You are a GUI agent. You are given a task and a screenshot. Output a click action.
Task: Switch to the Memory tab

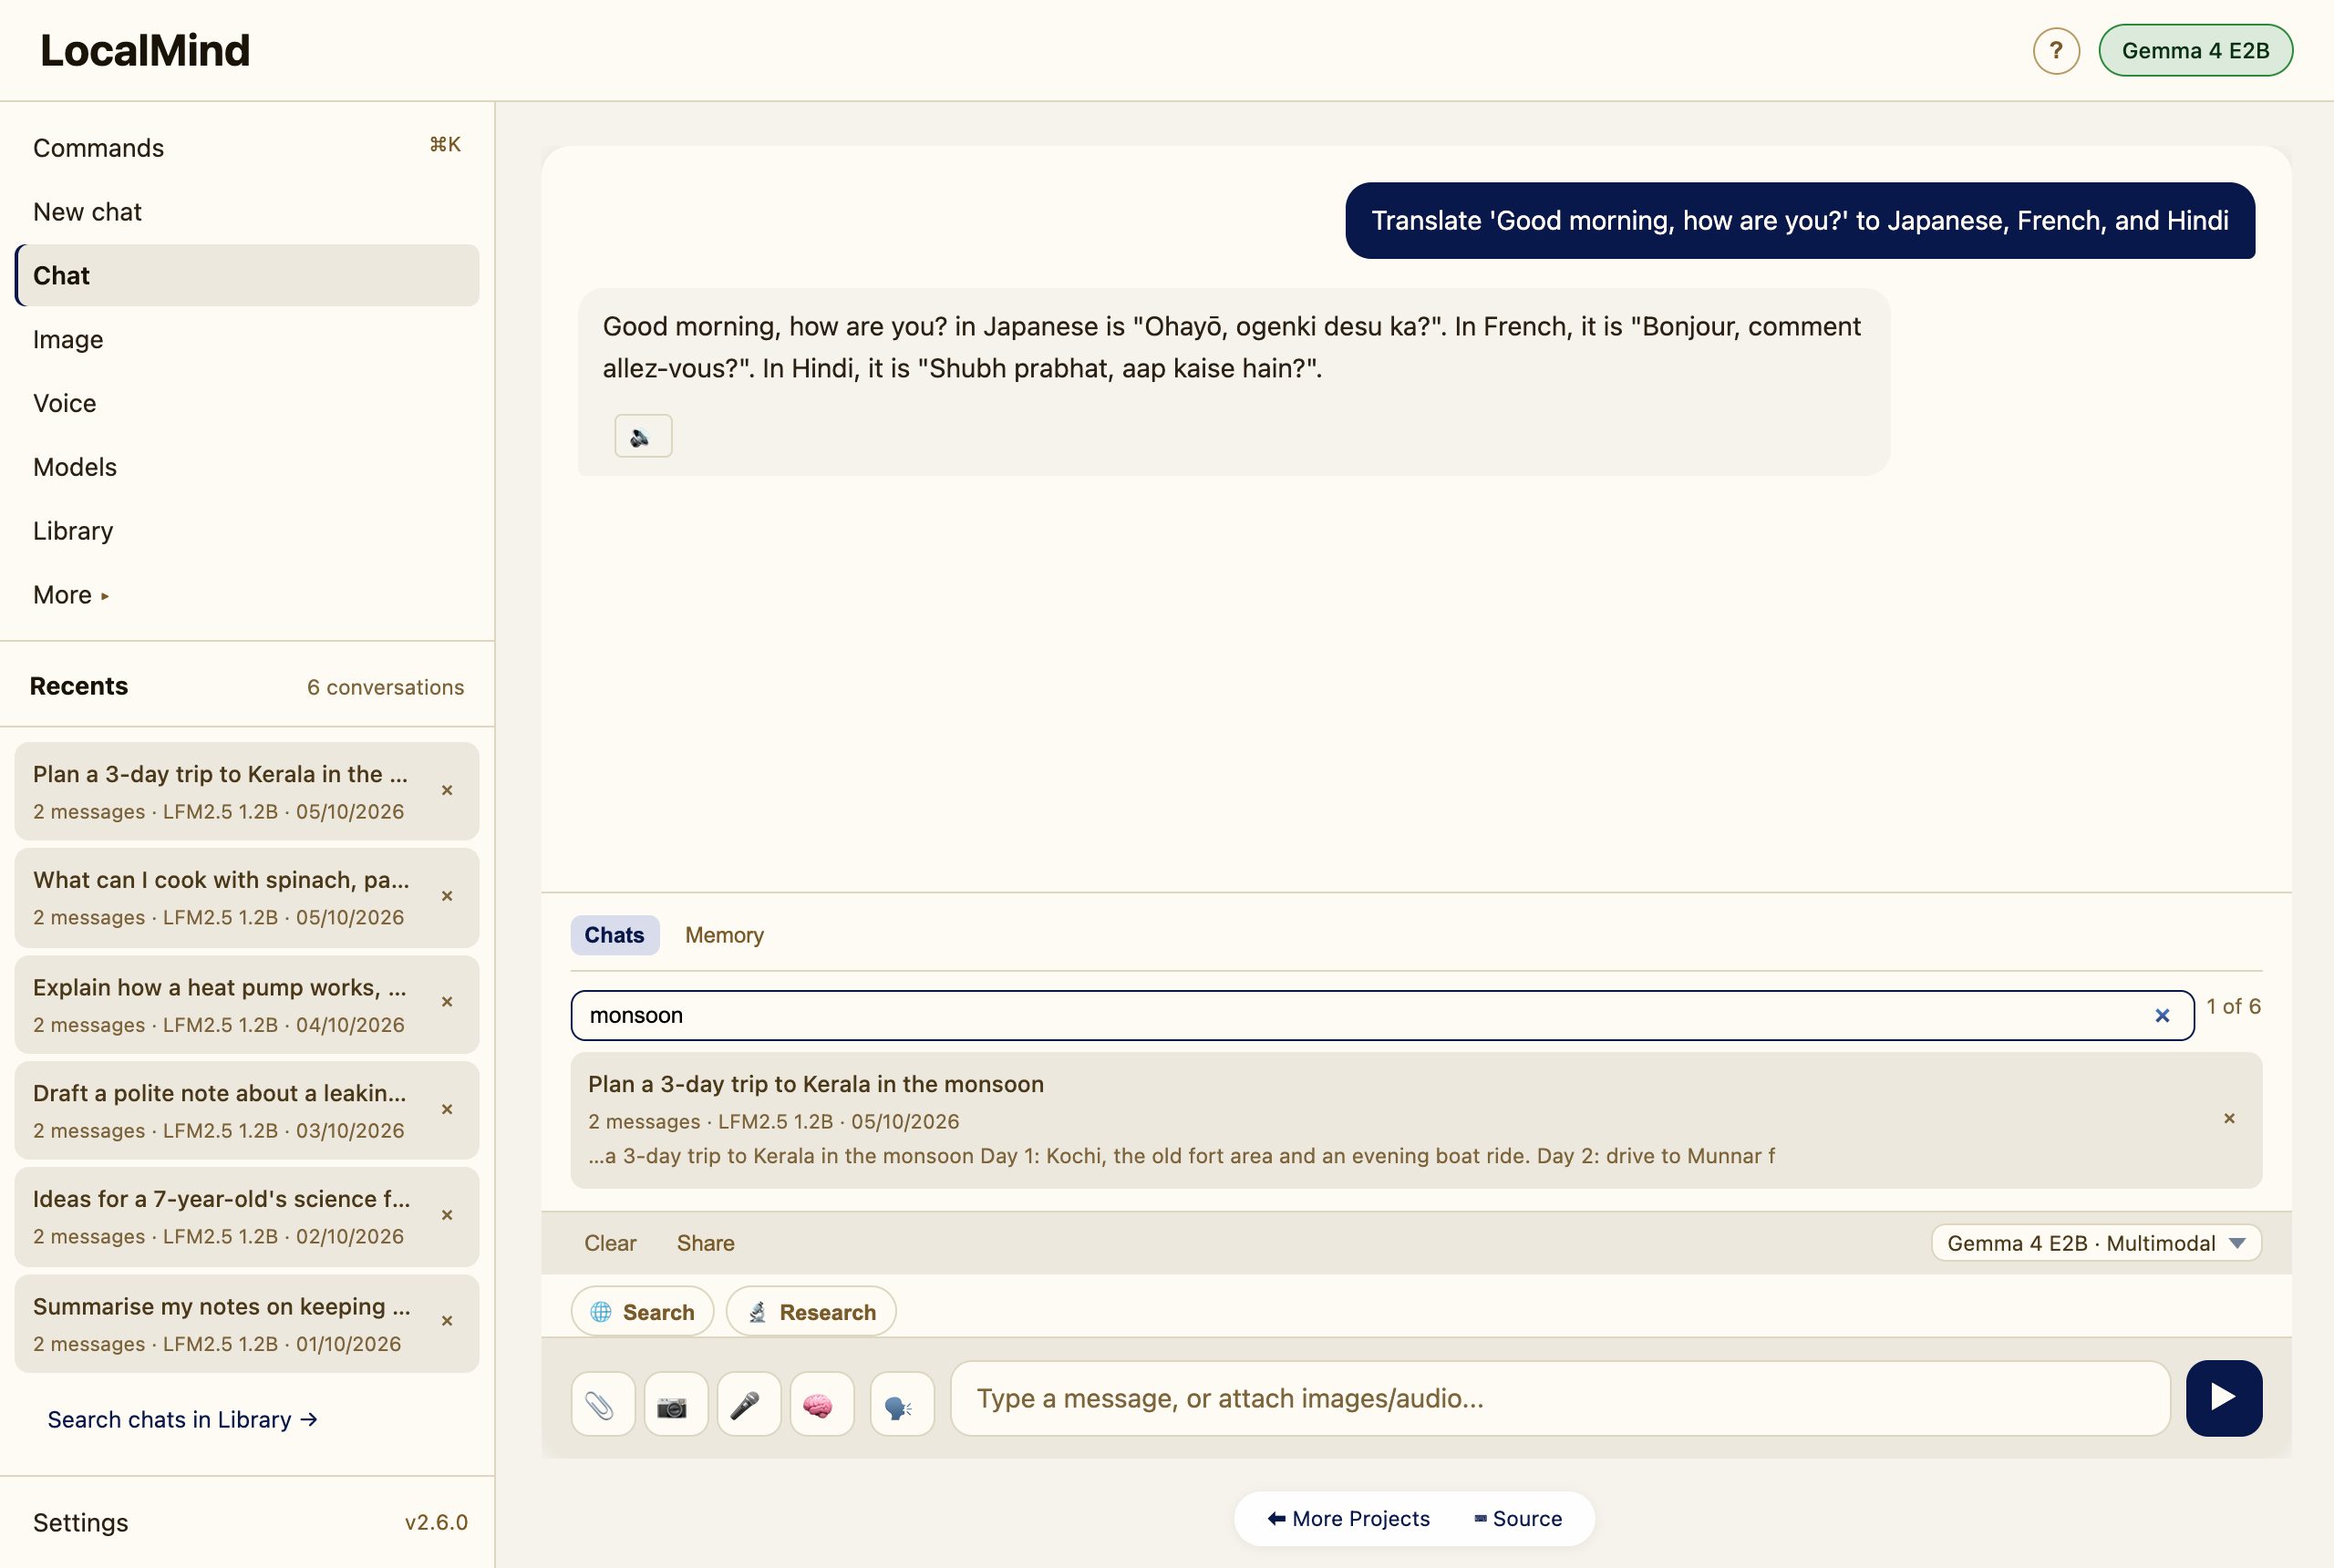pyautogui.click(x=724, y=935)
